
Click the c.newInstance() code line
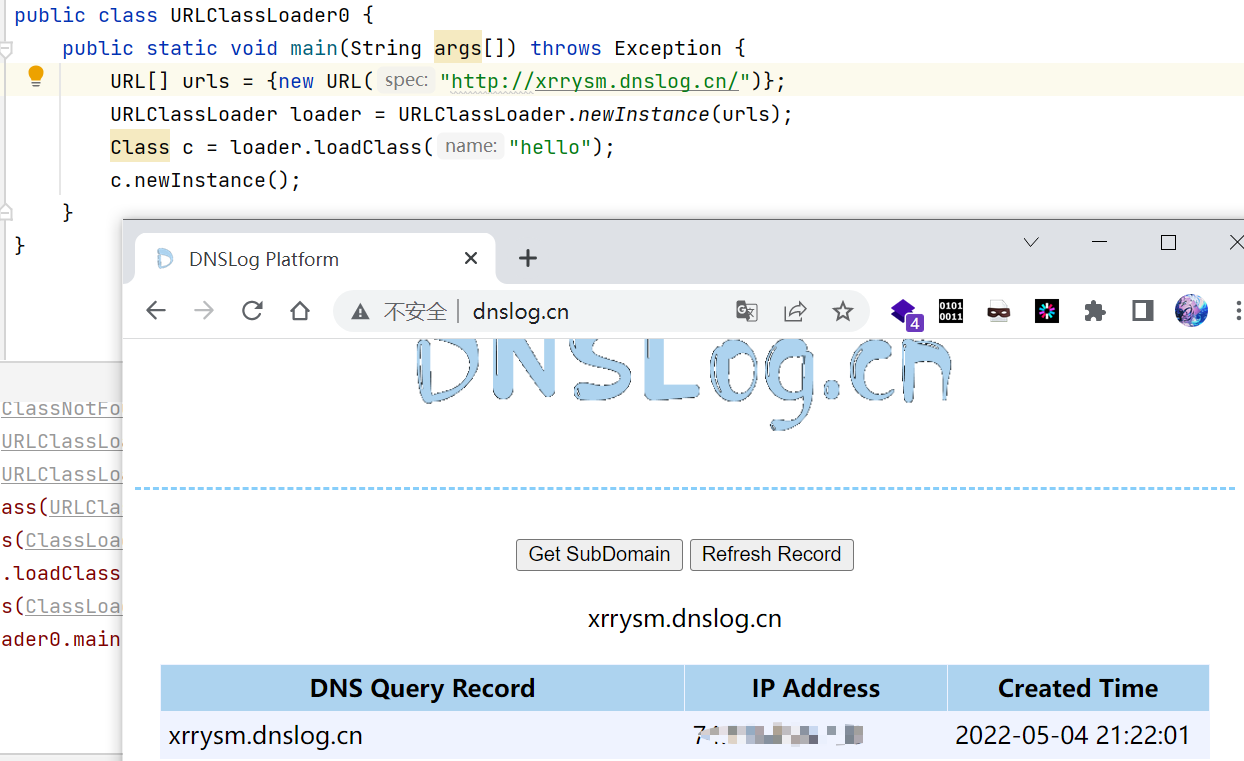coord(206,180)
